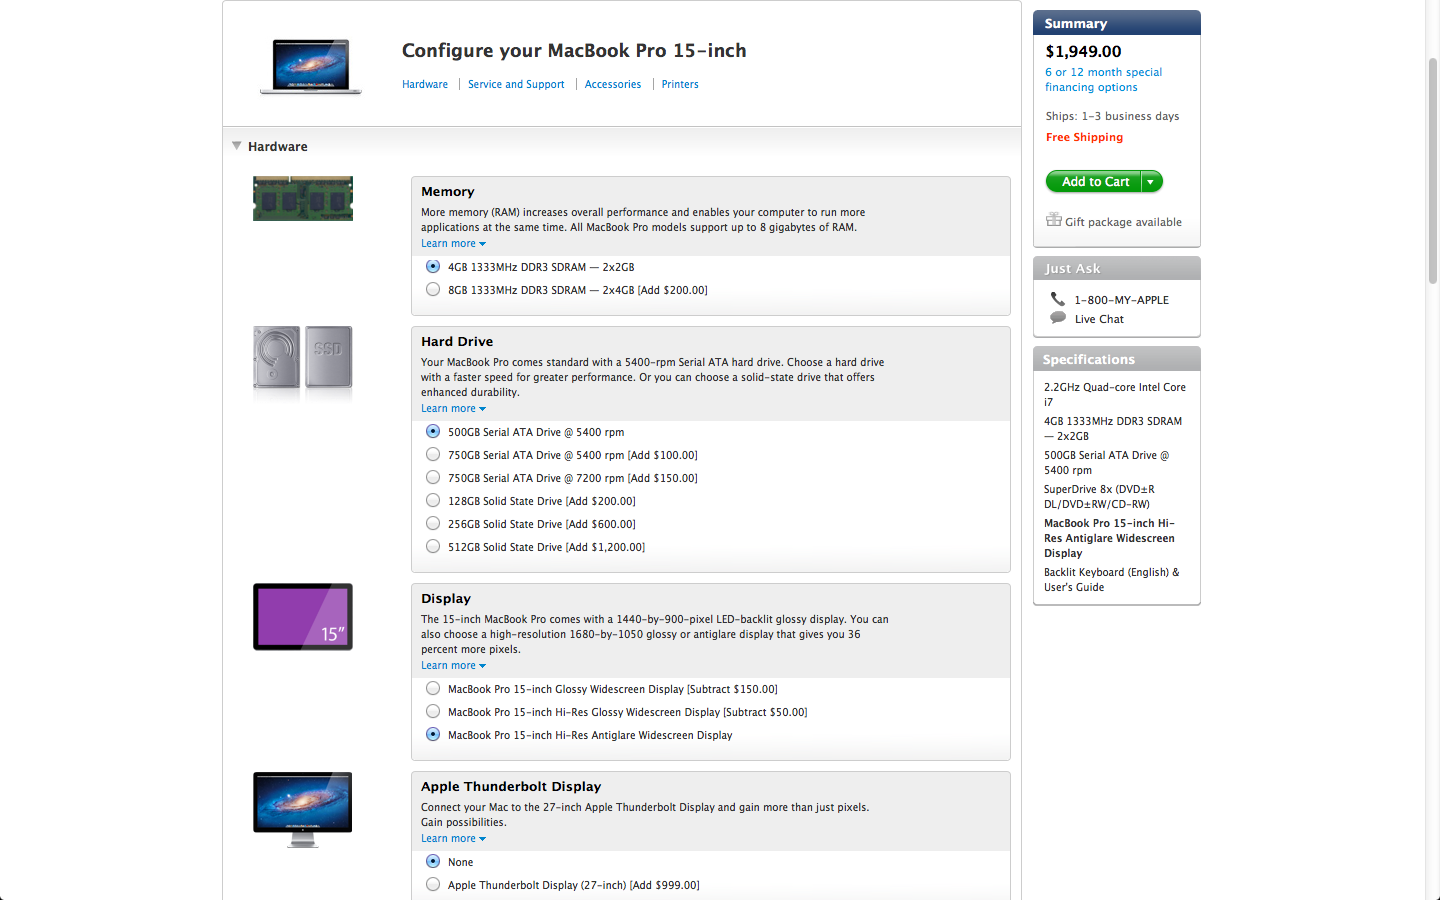Click the purple 15-inch display image
1440x900 pixels.
pyautogui.click(x=303, y=617)
